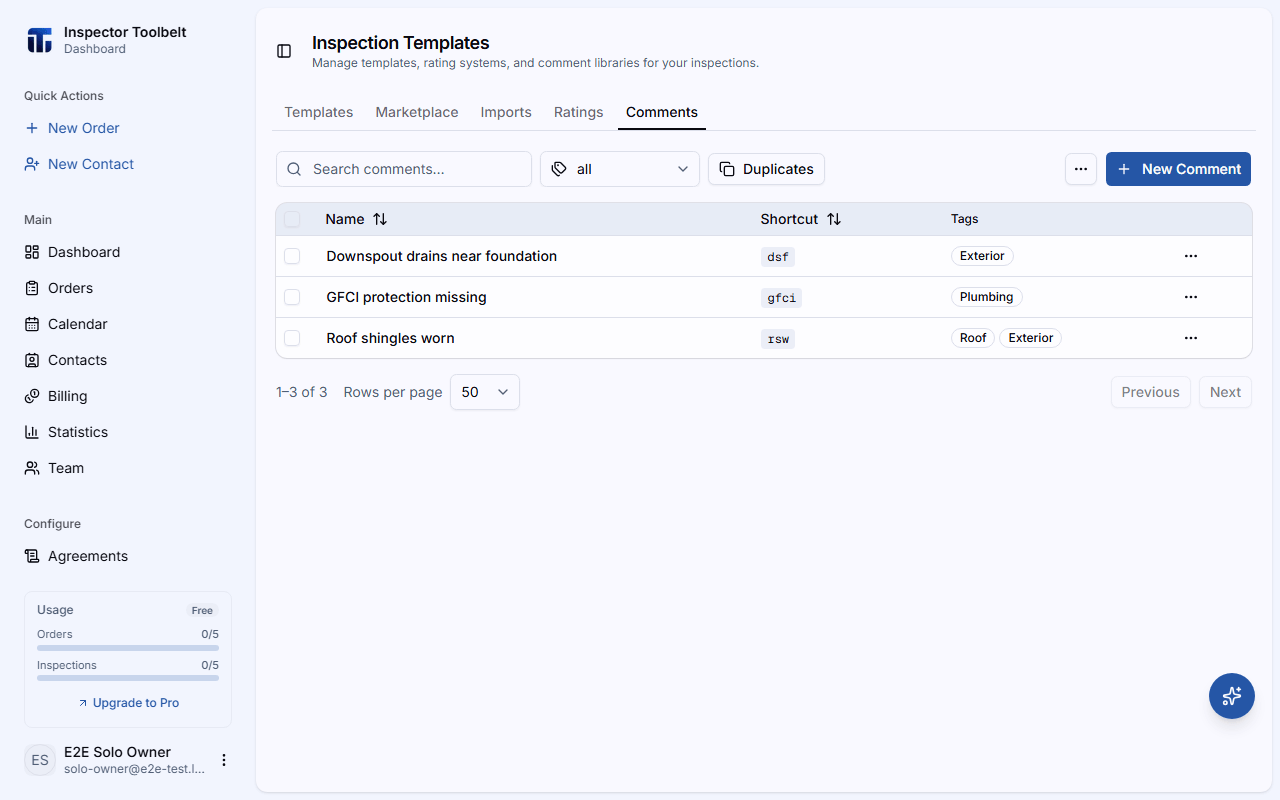Viewport: 1280px width, 800px height.
Task: Open the user account three-dot menu
Action: coord(224,760)
